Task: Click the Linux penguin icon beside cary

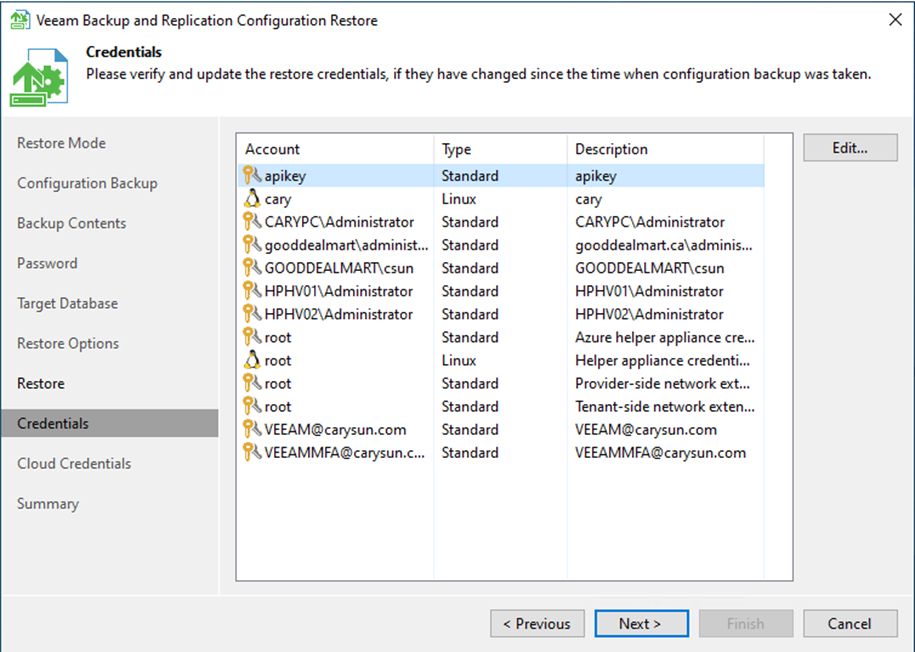Action: click(252, 199)
